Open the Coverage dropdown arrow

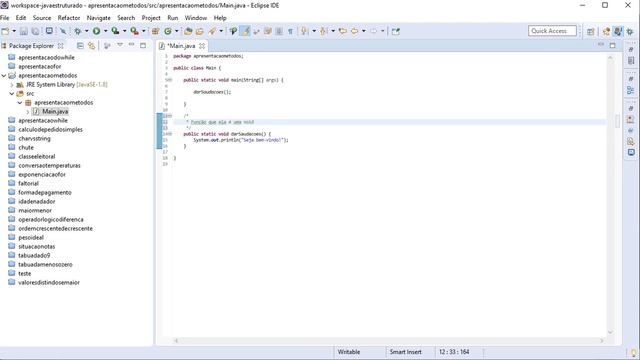pyautogui.click(x=124, y=31)
